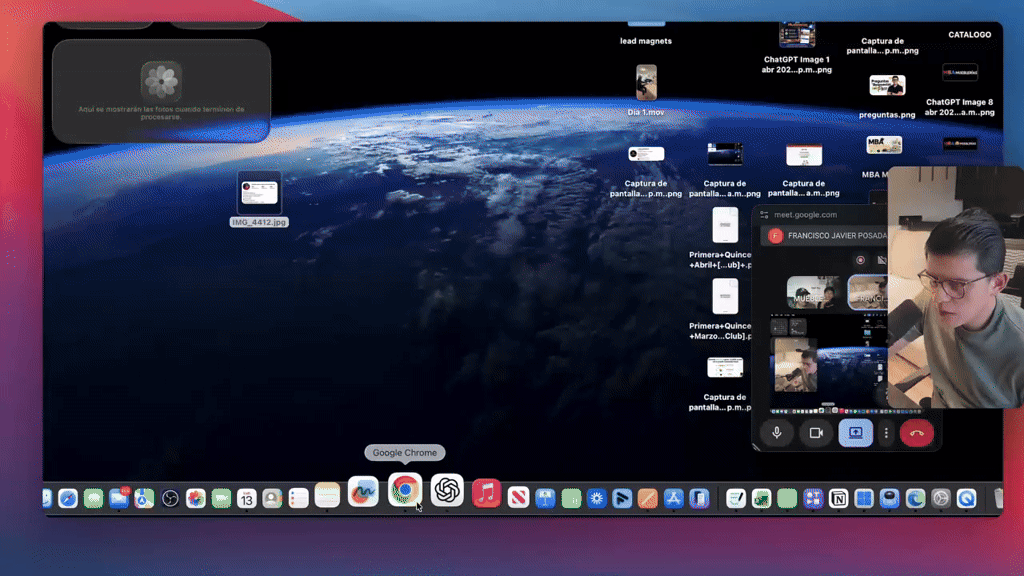Select the Dia 1.mov desktop file
This screenshot has height=576, width=1024.
pyautogui.click(x=646, y=90)
